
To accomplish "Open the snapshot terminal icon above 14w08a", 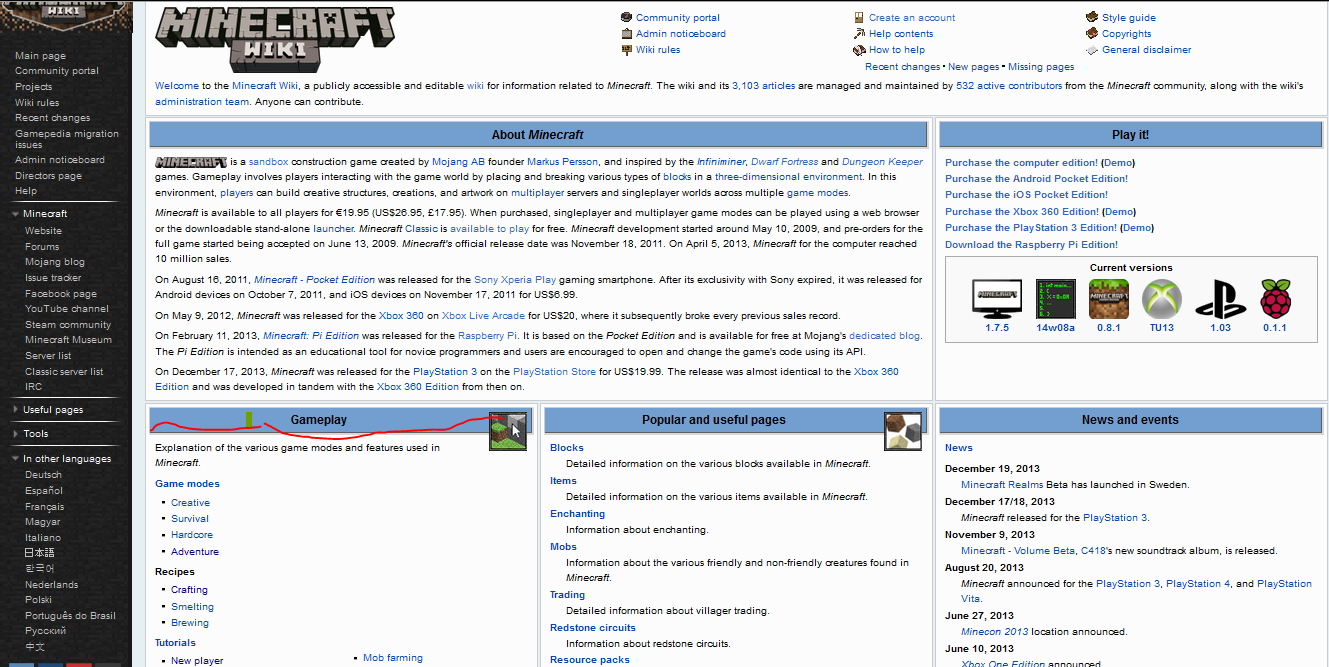I will [x=1055, y=298].
